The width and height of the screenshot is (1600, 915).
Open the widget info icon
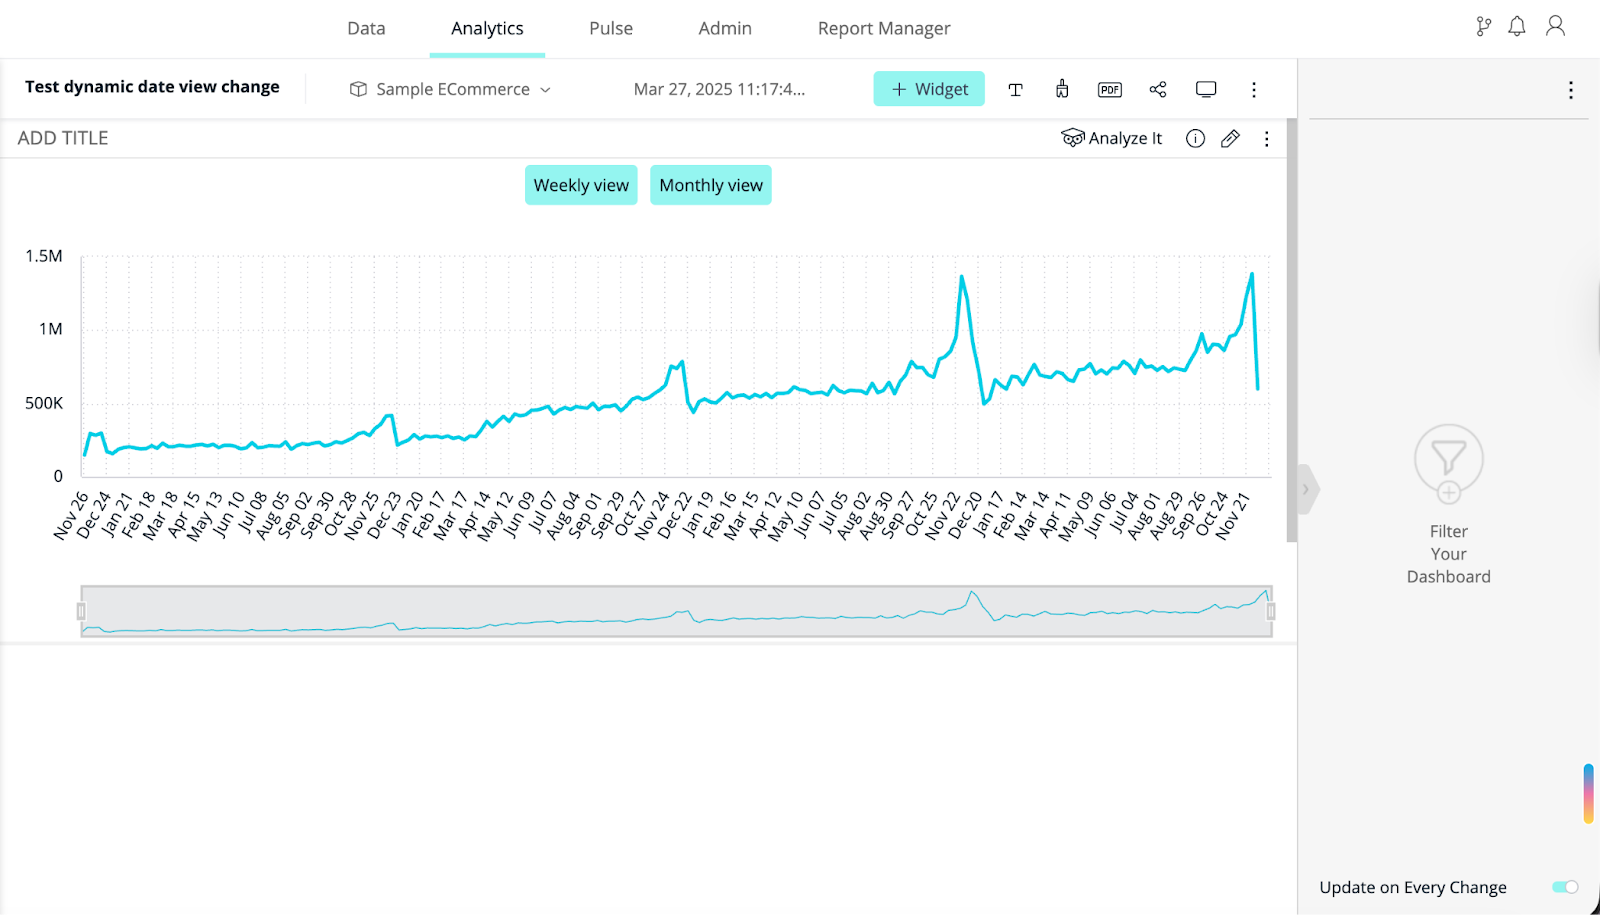click(1195, 139)
